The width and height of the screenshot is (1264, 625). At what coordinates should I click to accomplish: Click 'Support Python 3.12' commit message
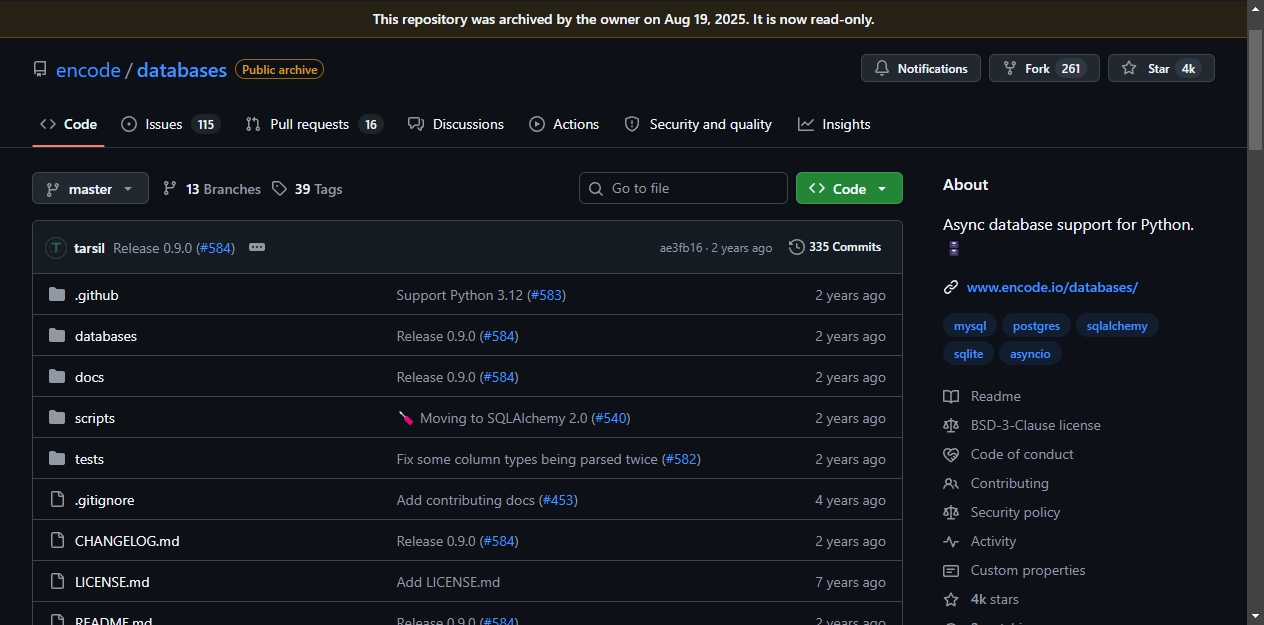[459, 295]
